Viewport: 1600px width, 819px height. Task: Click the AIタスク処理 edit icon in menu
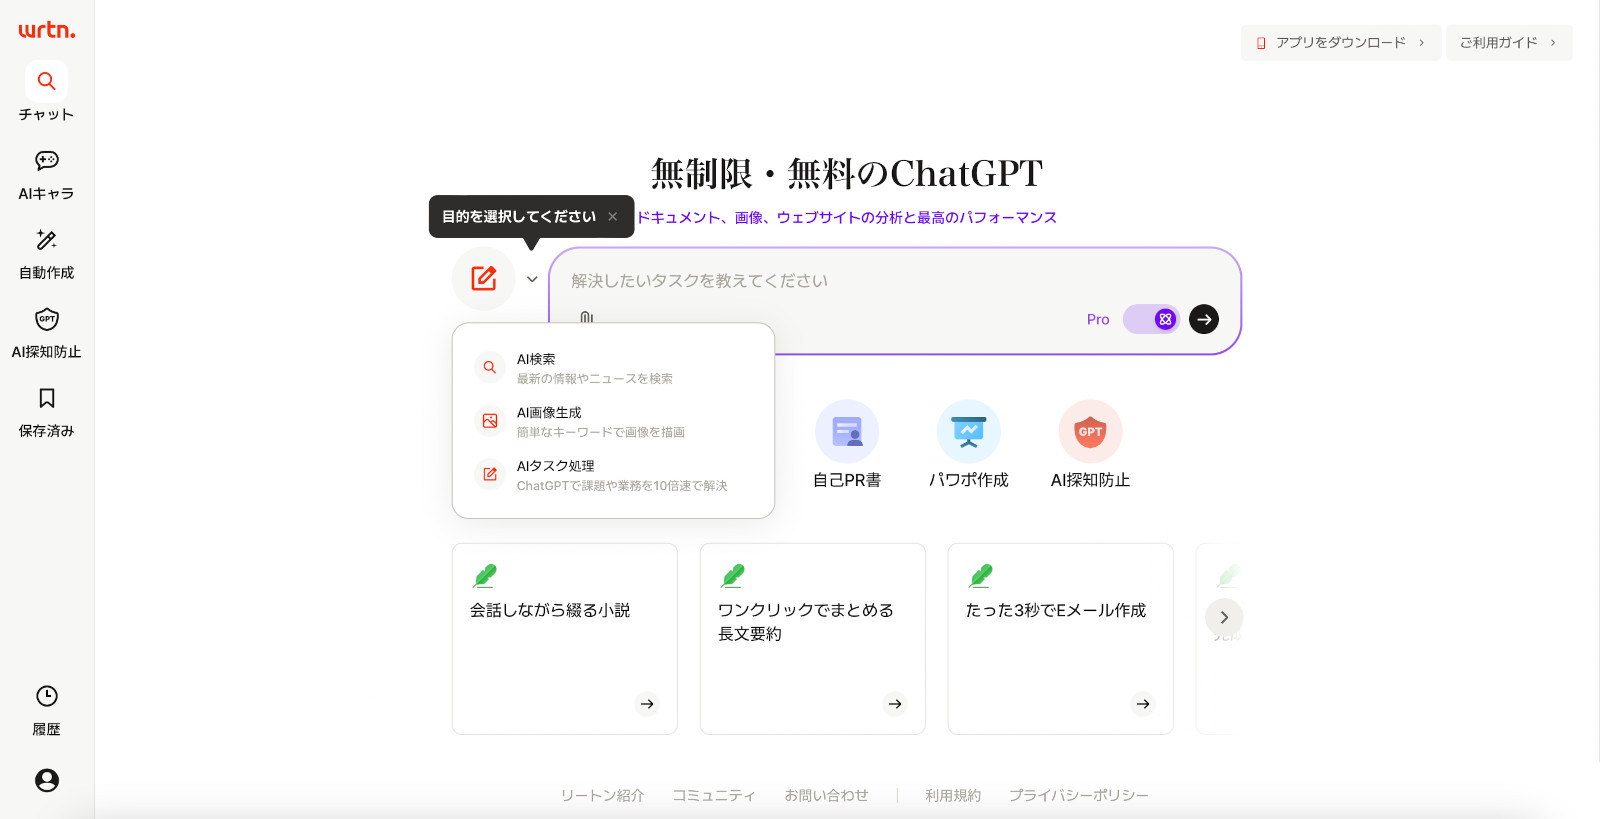point(490,474)
